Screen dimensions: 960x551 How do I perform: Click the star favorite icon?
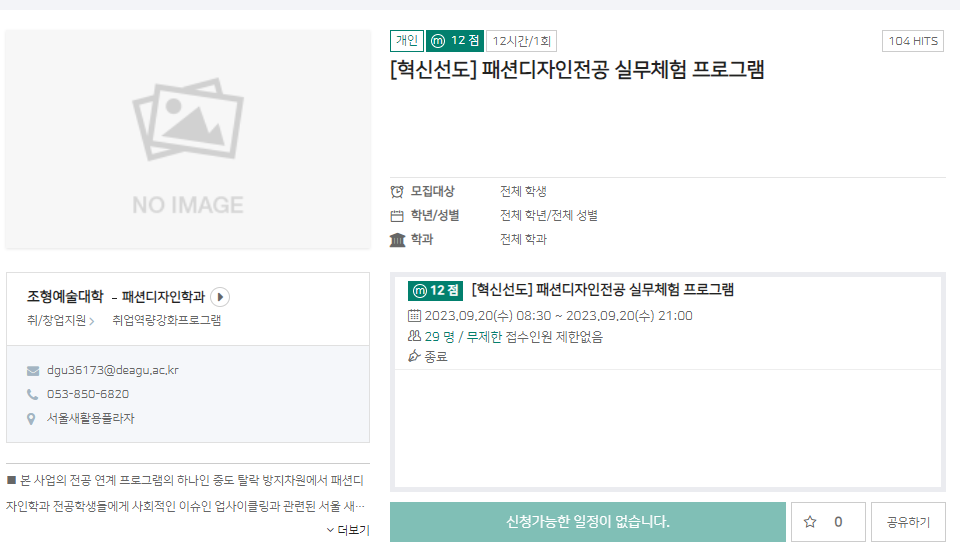[810, 522]
